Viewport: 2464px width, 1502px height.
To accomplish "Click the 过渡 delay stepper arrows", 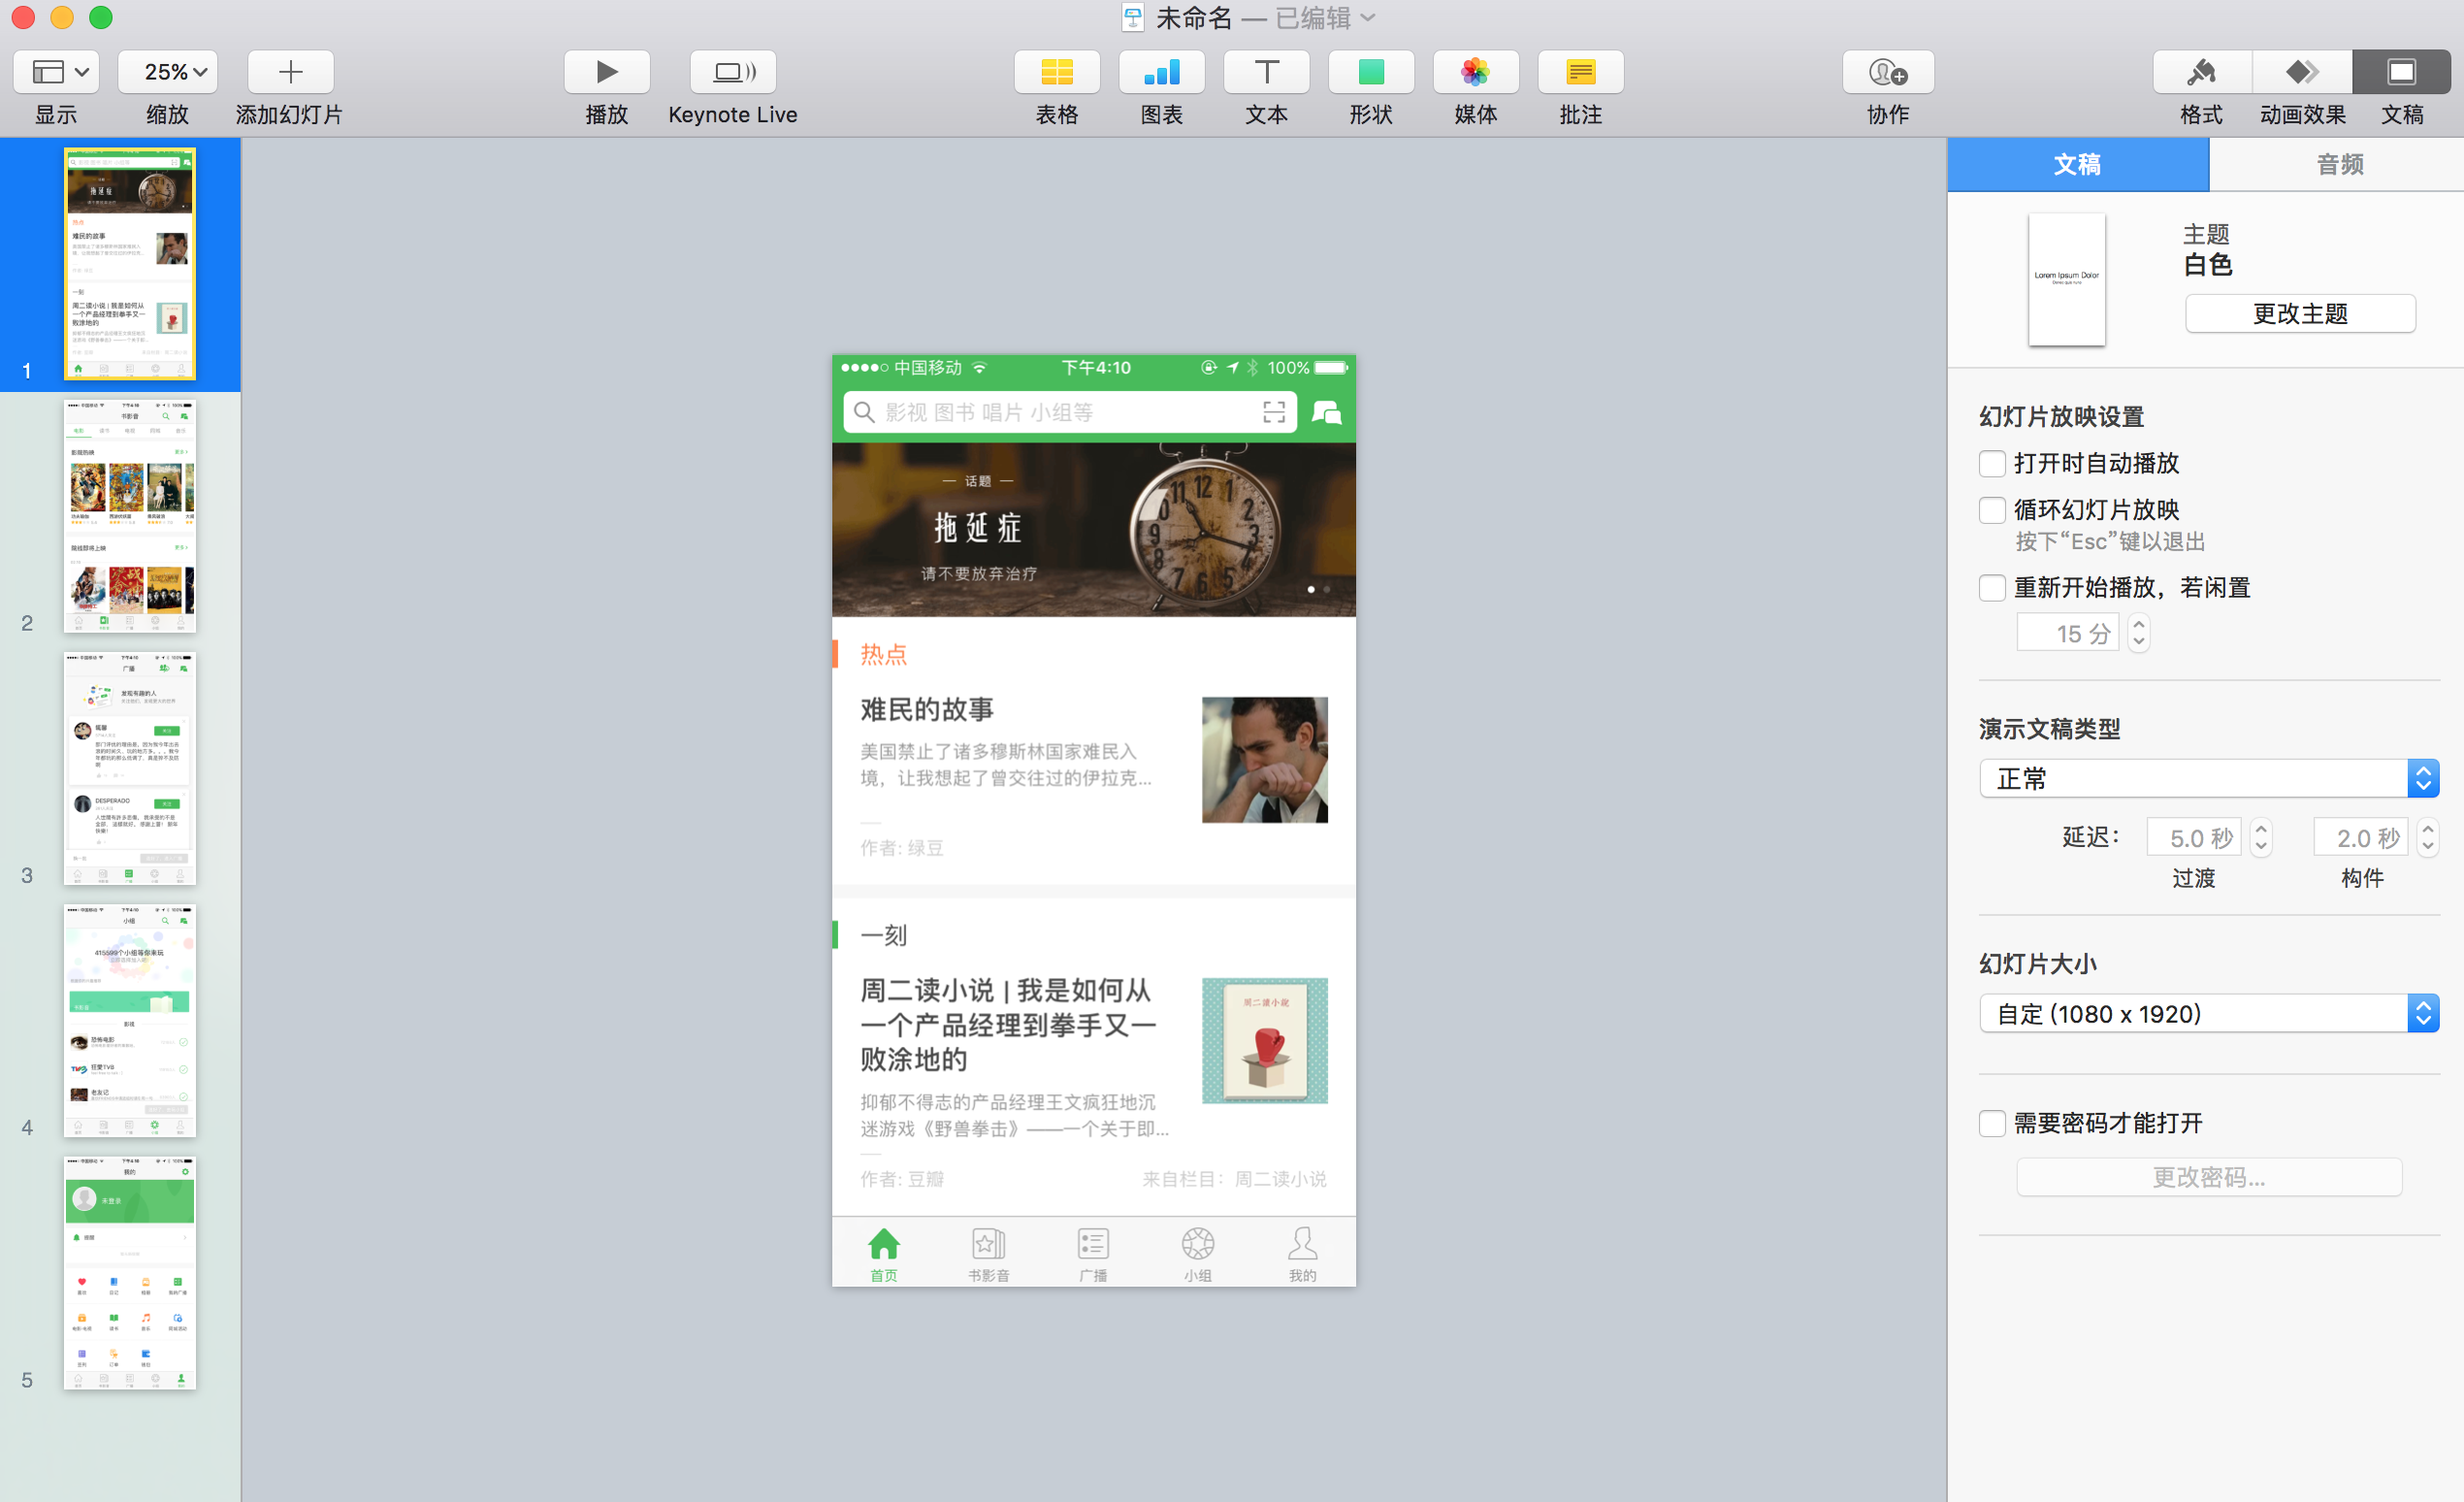I will (2261, 837).
